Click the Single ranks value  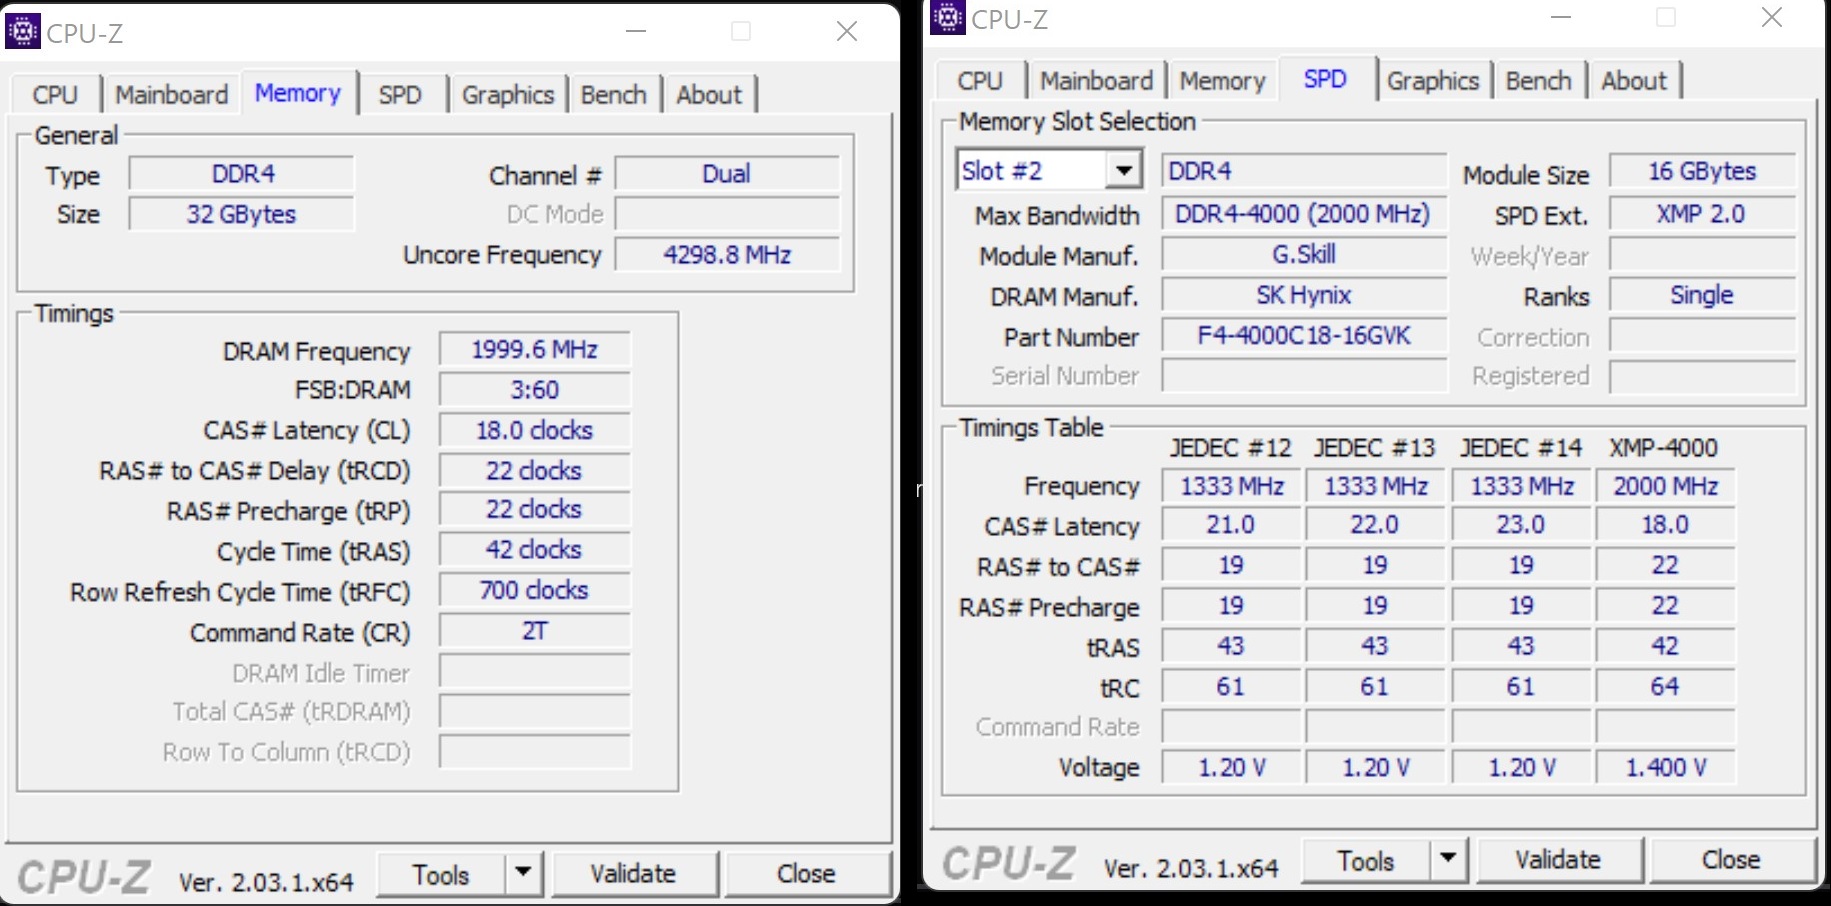[1702, 296]
